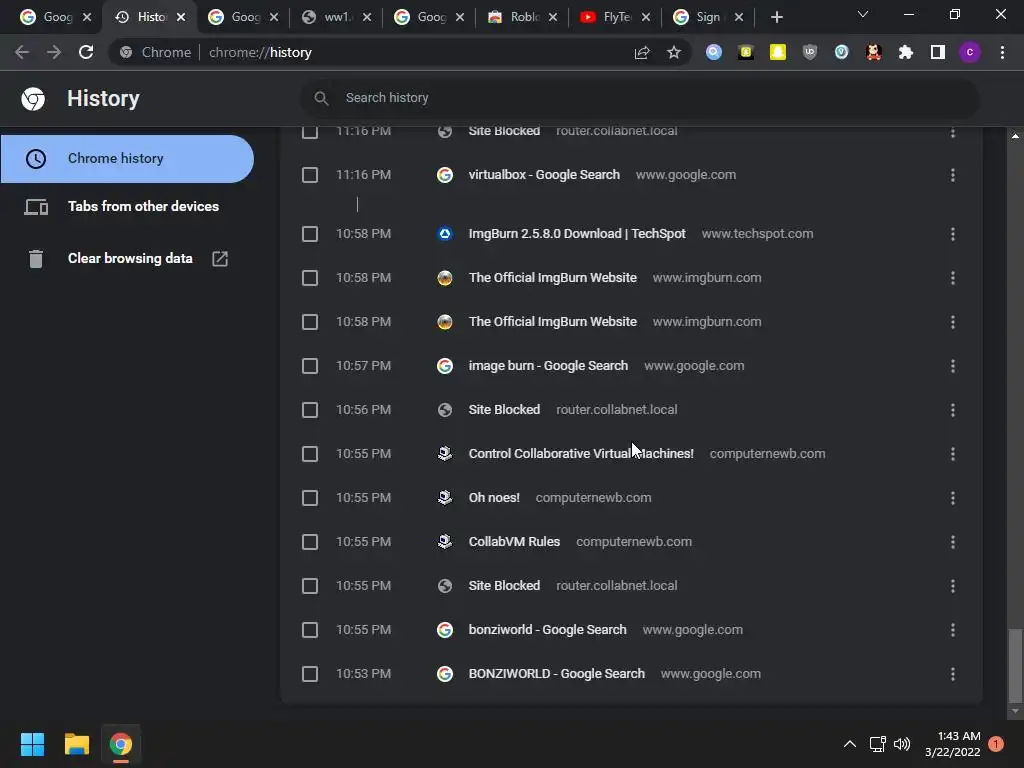The height and width of the screenshot is (768, 1024).
Task: Click the uBlock shield extension icon
Action: (809, 52)
